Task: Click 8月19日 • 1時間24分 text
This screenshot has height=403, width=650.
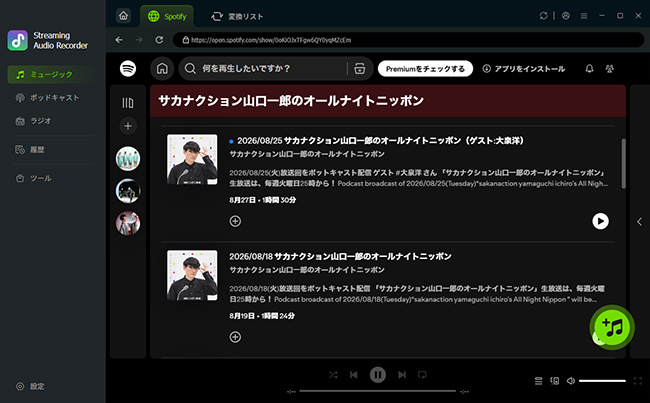Action: (262, 316)
